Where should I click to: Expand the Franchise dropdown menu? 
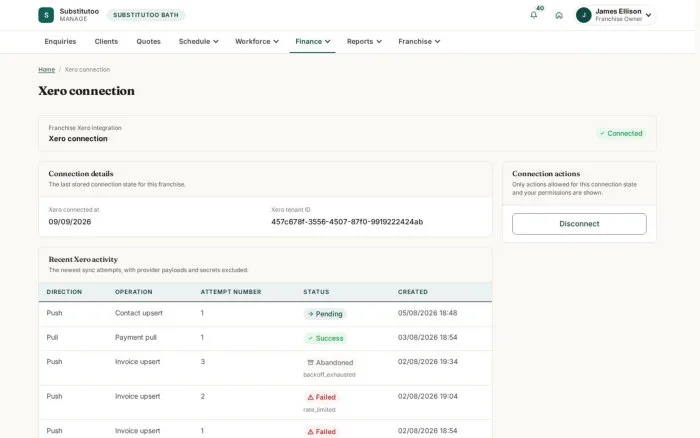click(x=419, y=41)
